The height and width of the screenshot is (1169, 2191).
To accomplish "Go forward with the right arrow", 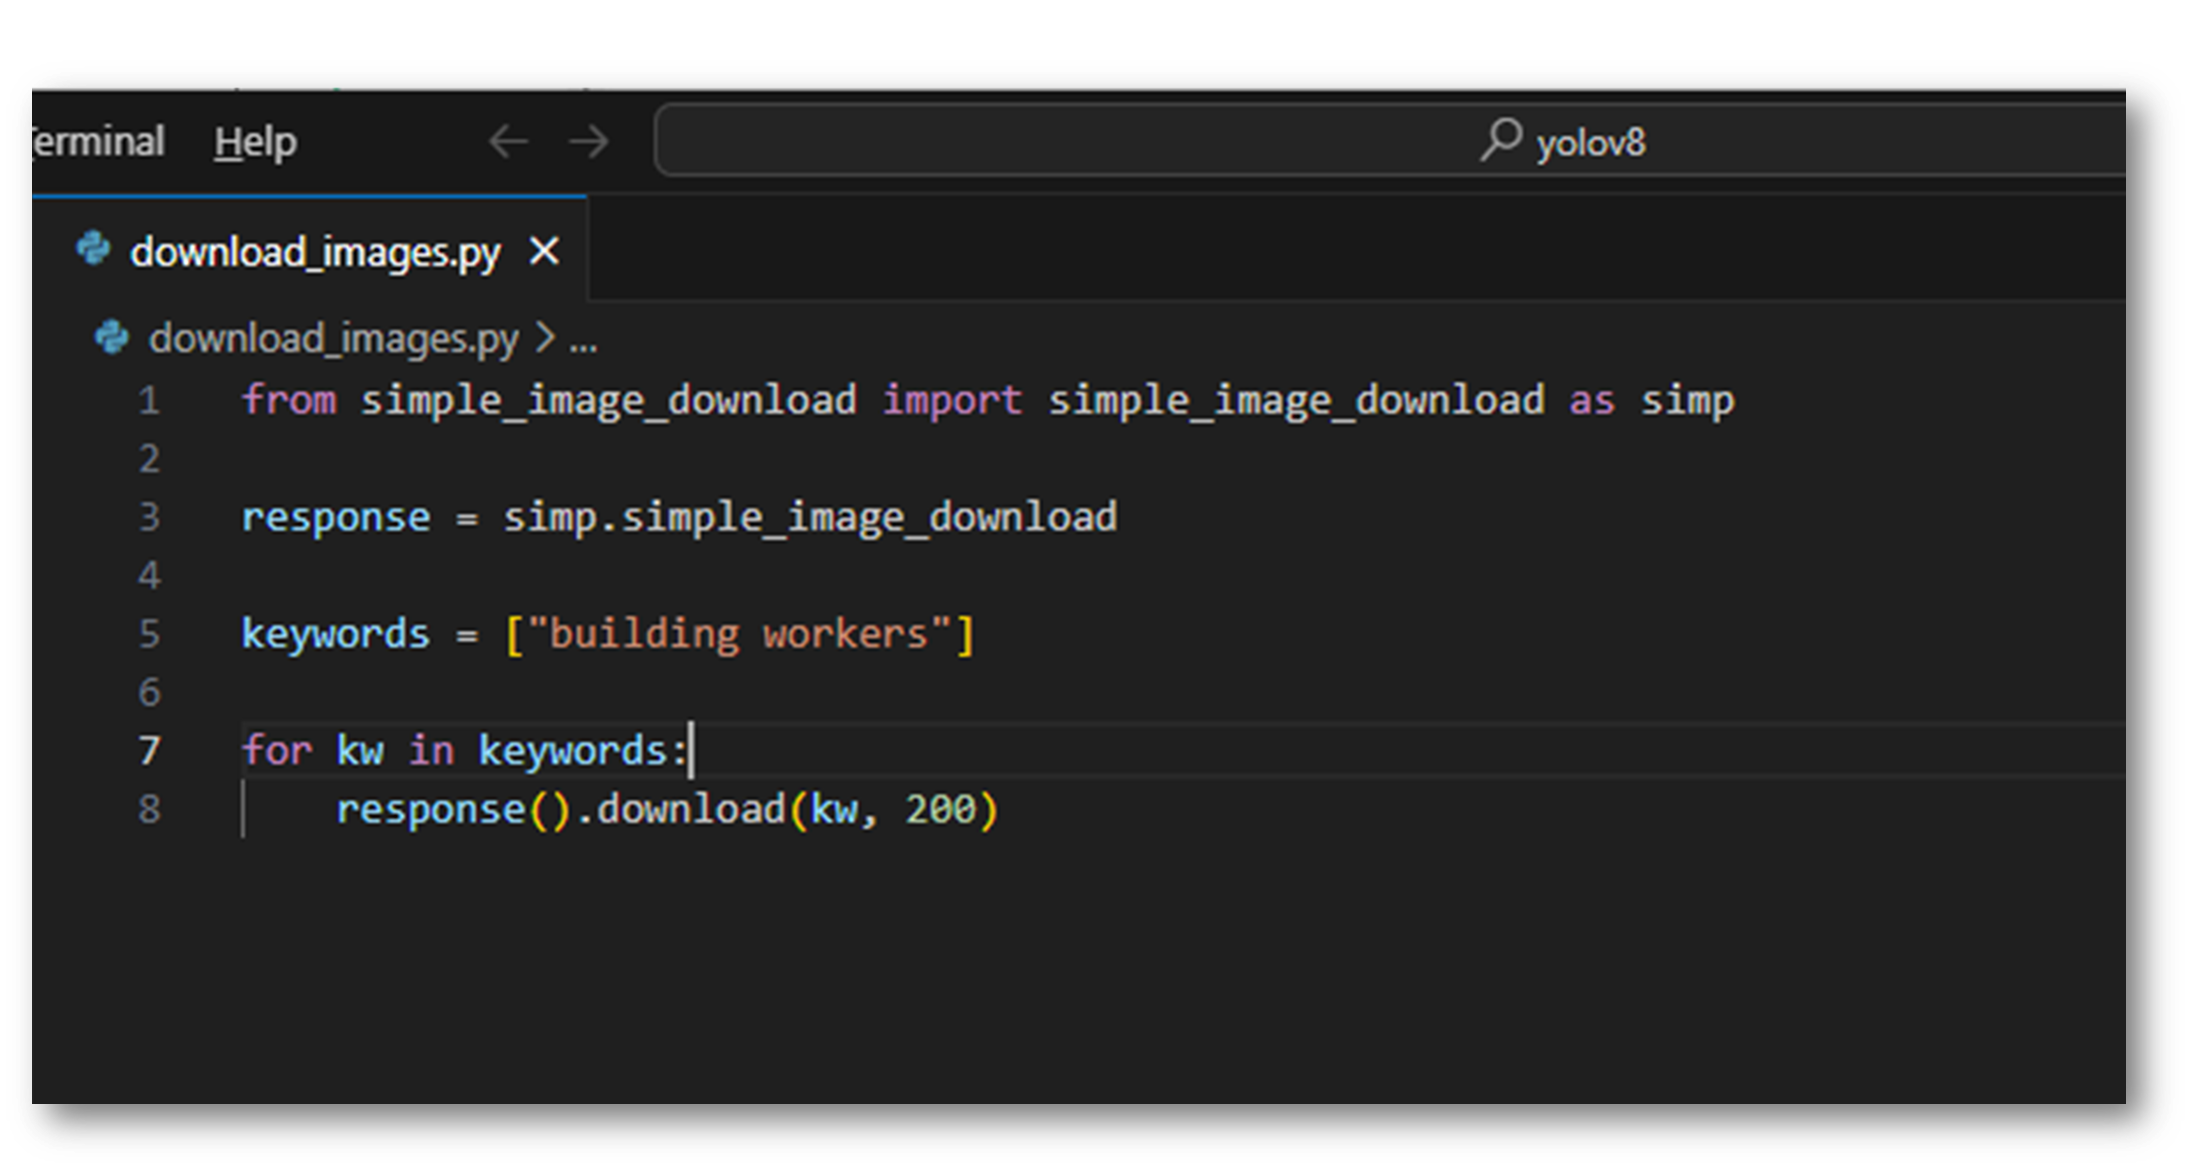I will tap(589, 142).
